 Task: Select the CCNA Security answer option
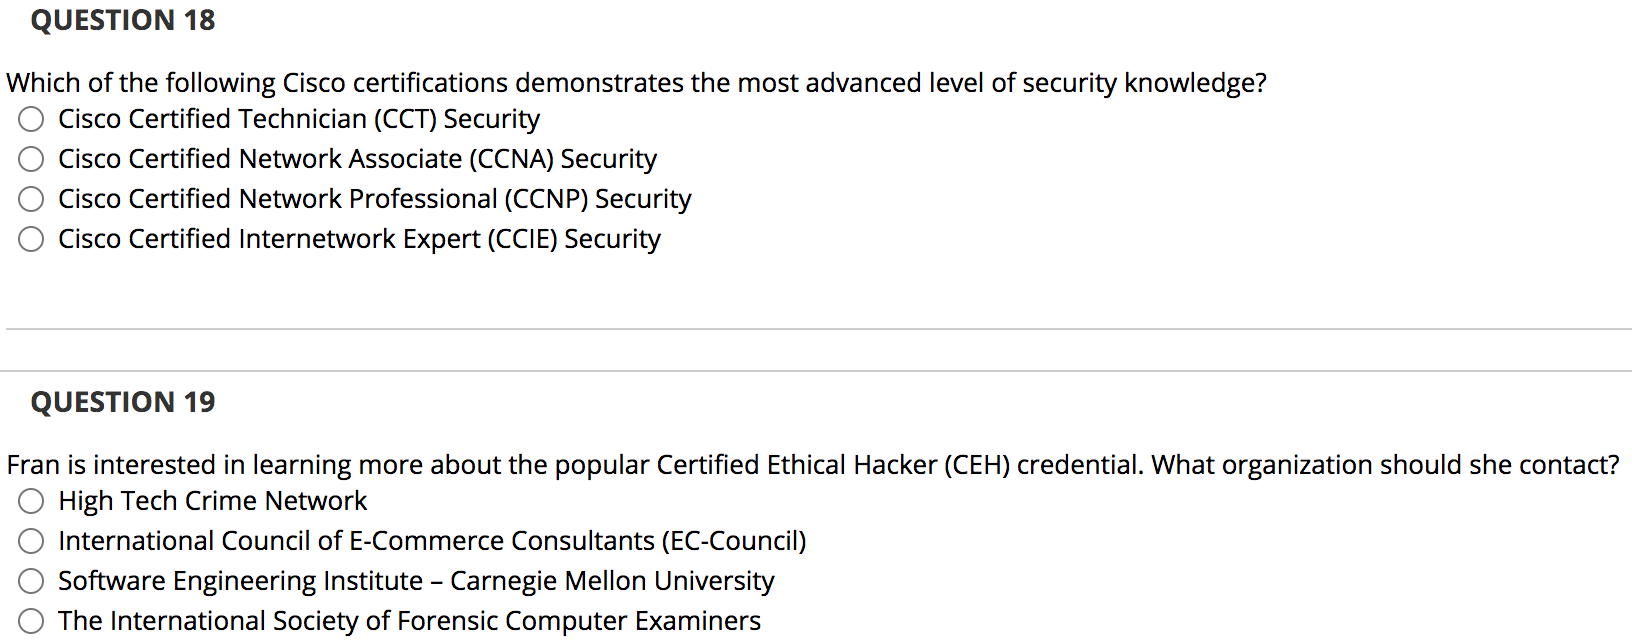pos(30,159)
